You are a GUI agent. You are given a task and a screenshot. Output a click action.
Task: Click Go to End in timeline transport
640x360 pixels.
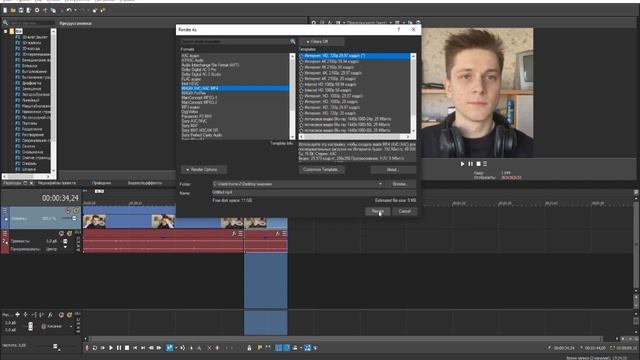pyautogui.click(x=143, y=348)
